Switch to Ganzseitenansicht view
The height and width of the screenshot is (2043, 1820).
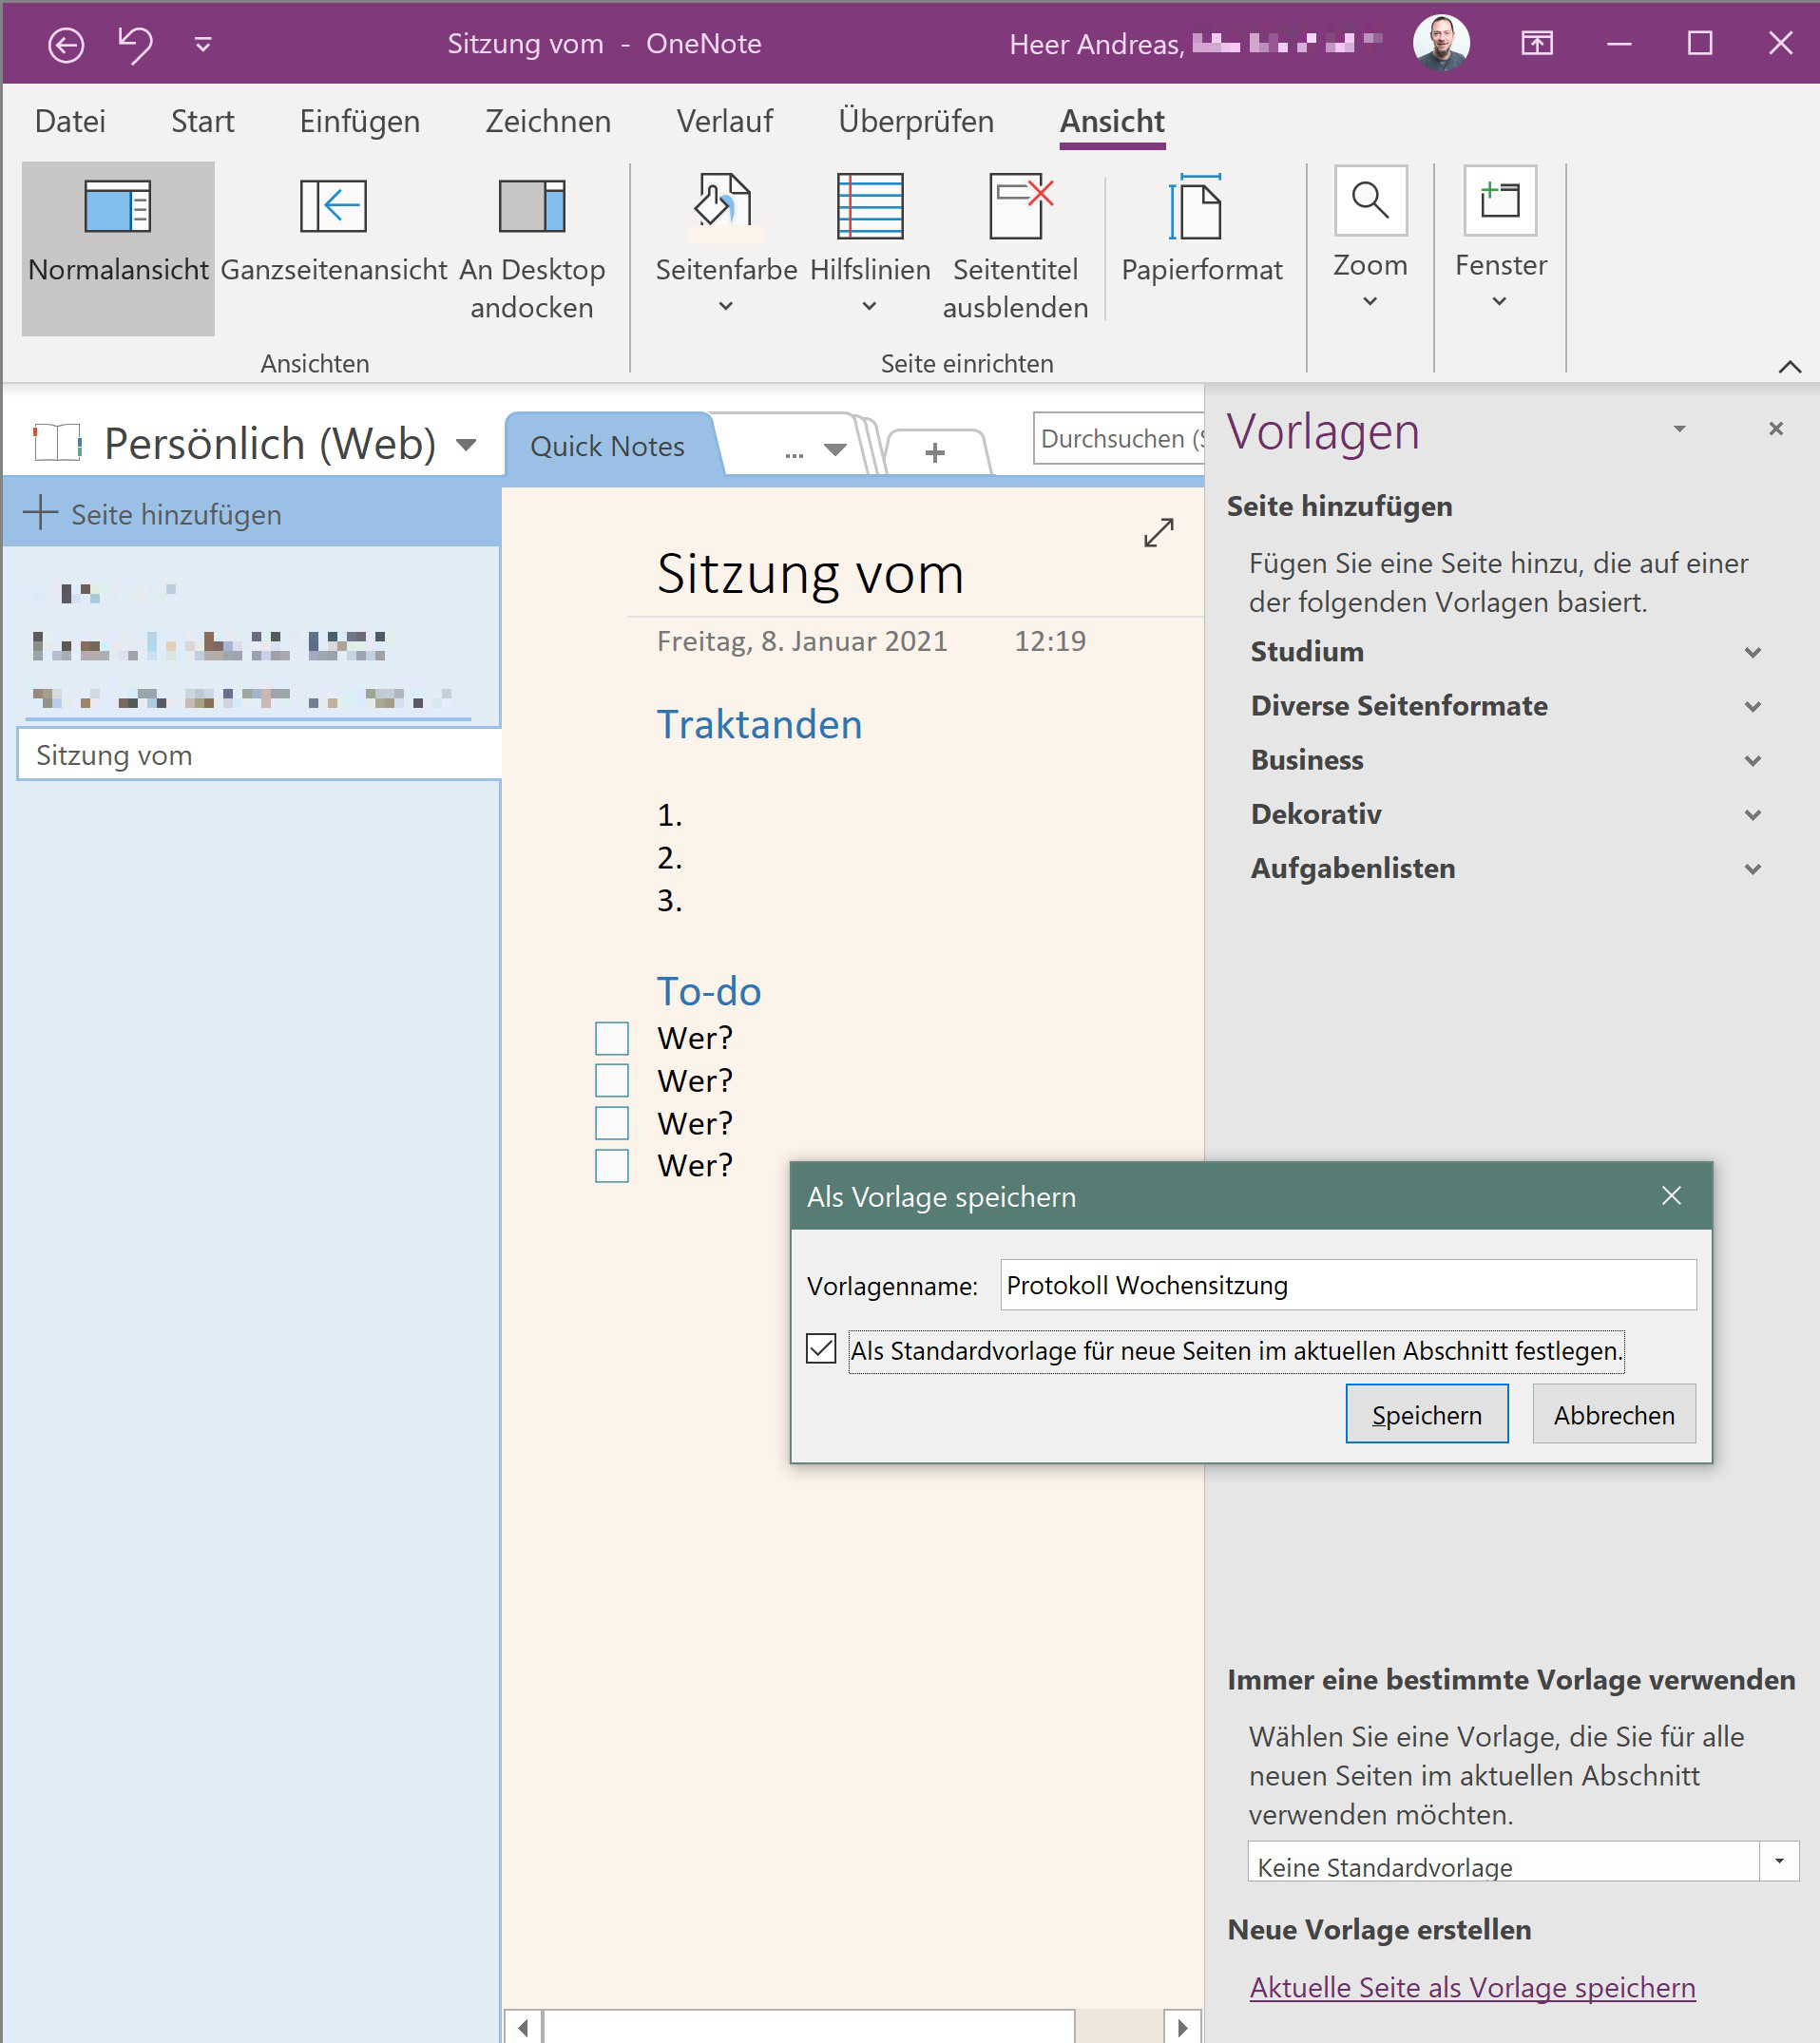[x=333, y=208]
